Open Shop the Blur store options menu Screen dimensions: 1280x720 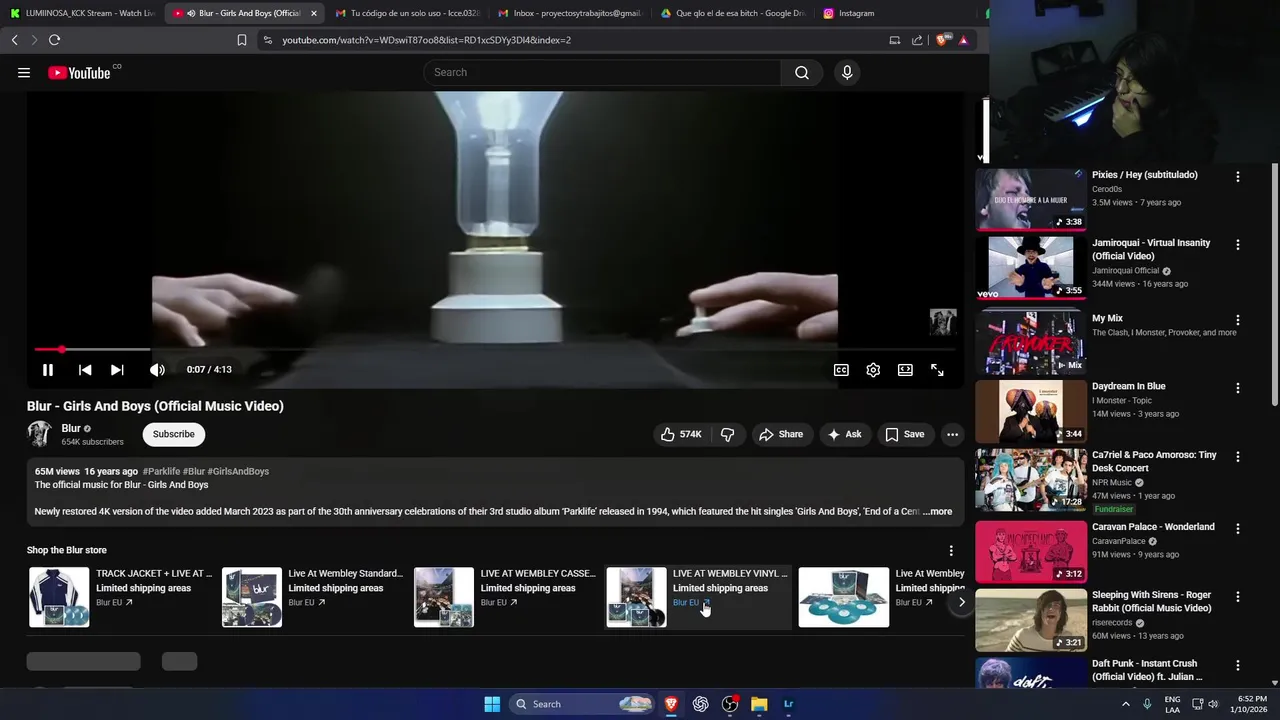[951, 550]
